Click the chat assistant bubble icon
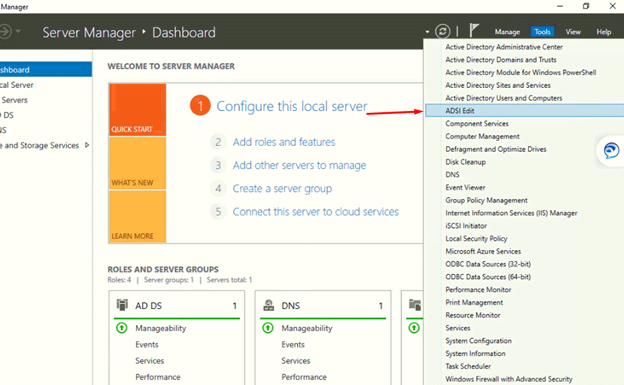This screenshot has height=385, width=624. [x=611, y=150]
